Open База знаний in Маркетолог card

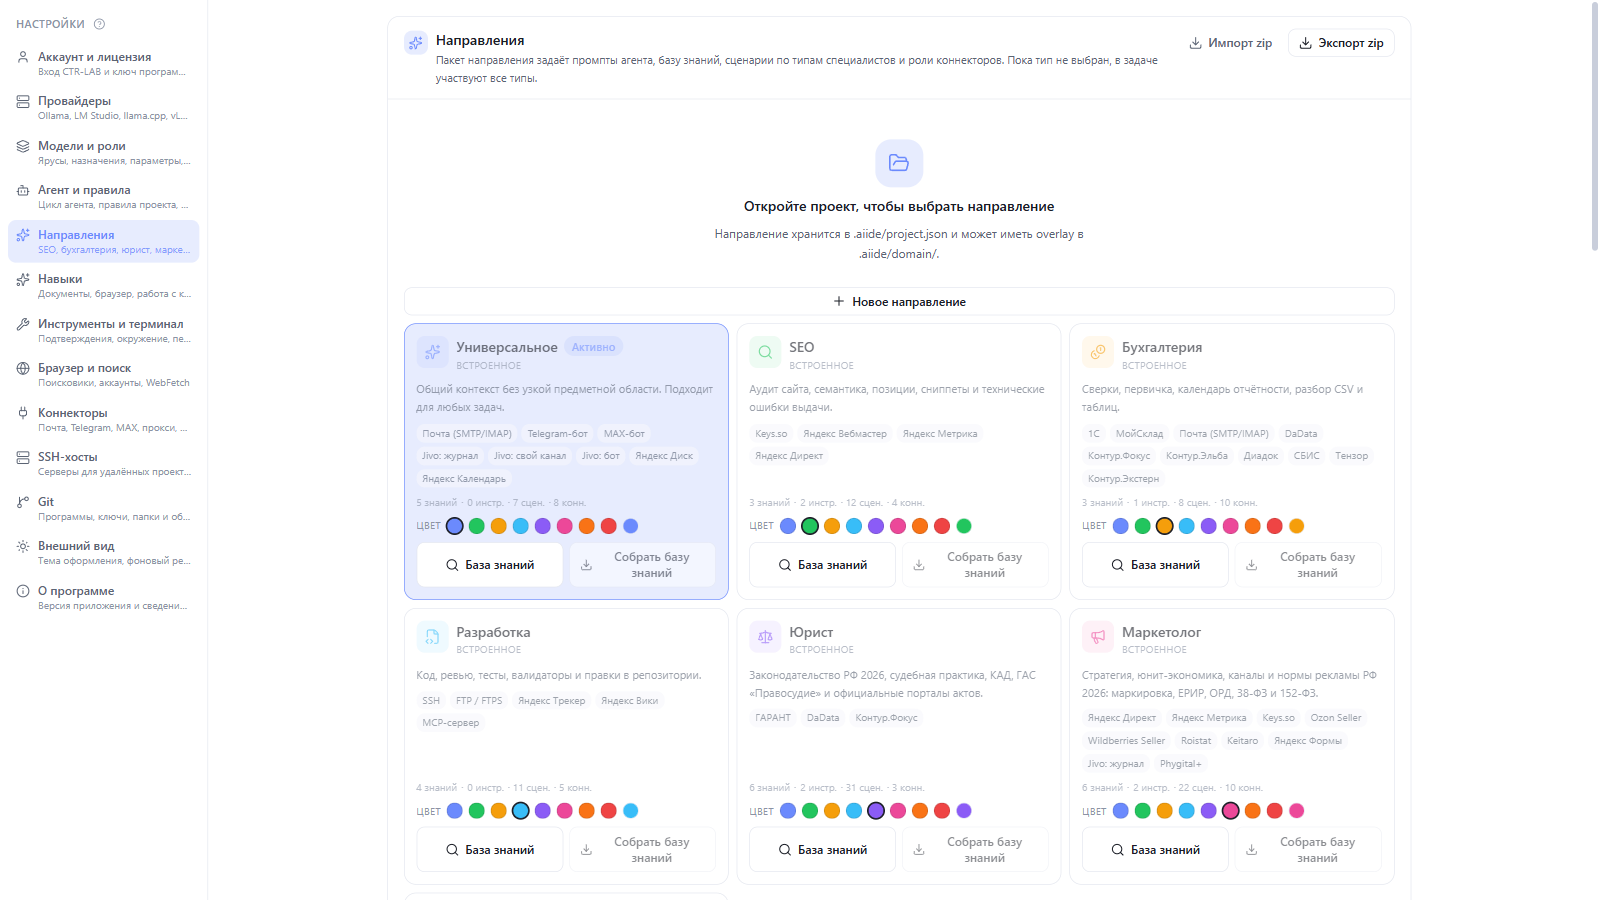pyautogui.click(x=1156, y=850)
